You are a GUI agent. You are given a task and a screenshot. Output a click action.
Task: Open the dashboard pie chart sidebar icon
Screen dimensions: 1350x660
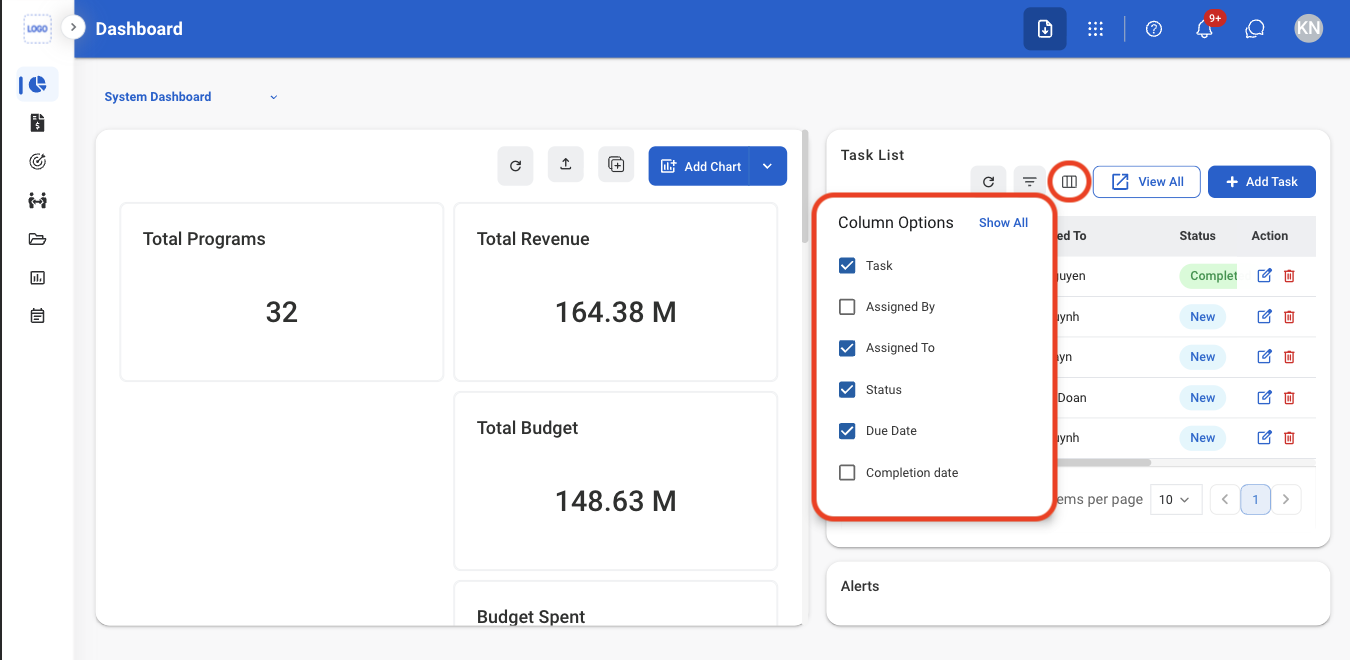[38, 85]
